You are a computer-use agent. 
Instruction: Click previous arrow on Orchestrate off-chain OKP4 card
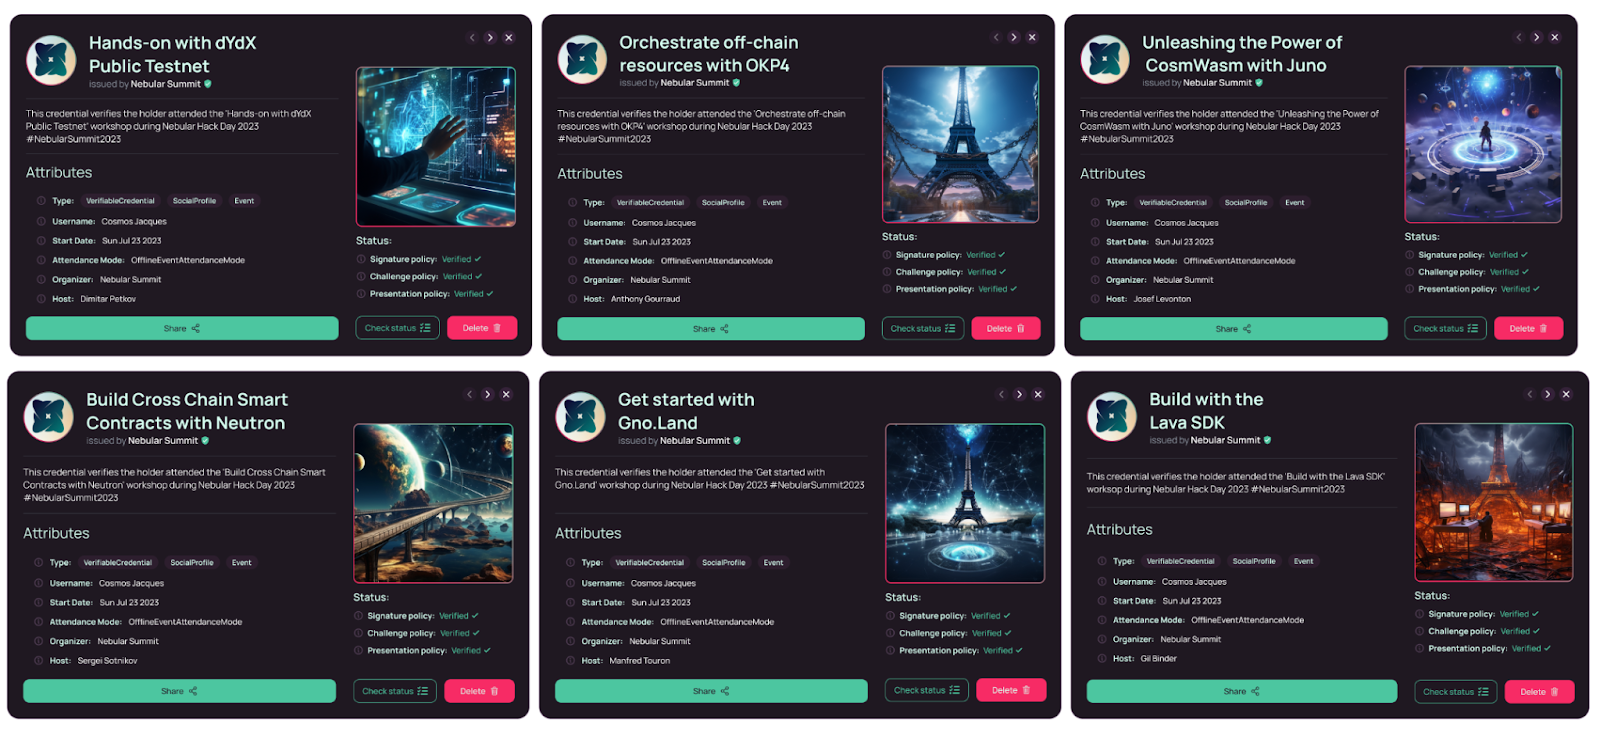coord(996,38)
